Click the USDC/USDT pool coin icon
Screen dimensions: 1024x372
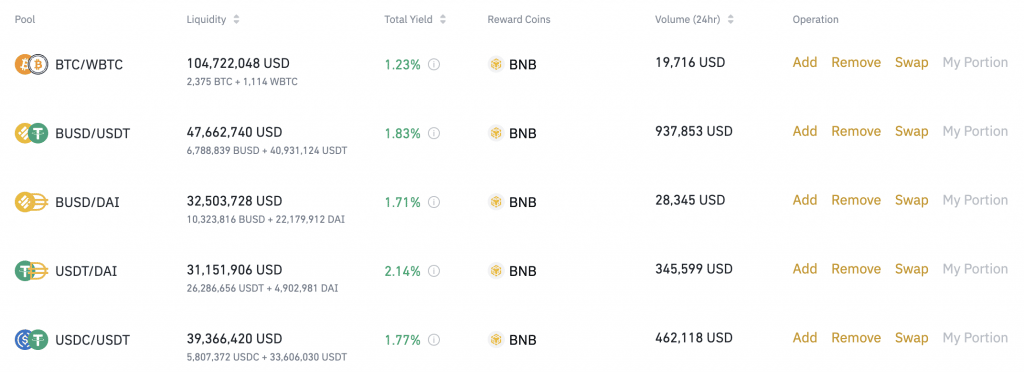click(x=31, y=340)
